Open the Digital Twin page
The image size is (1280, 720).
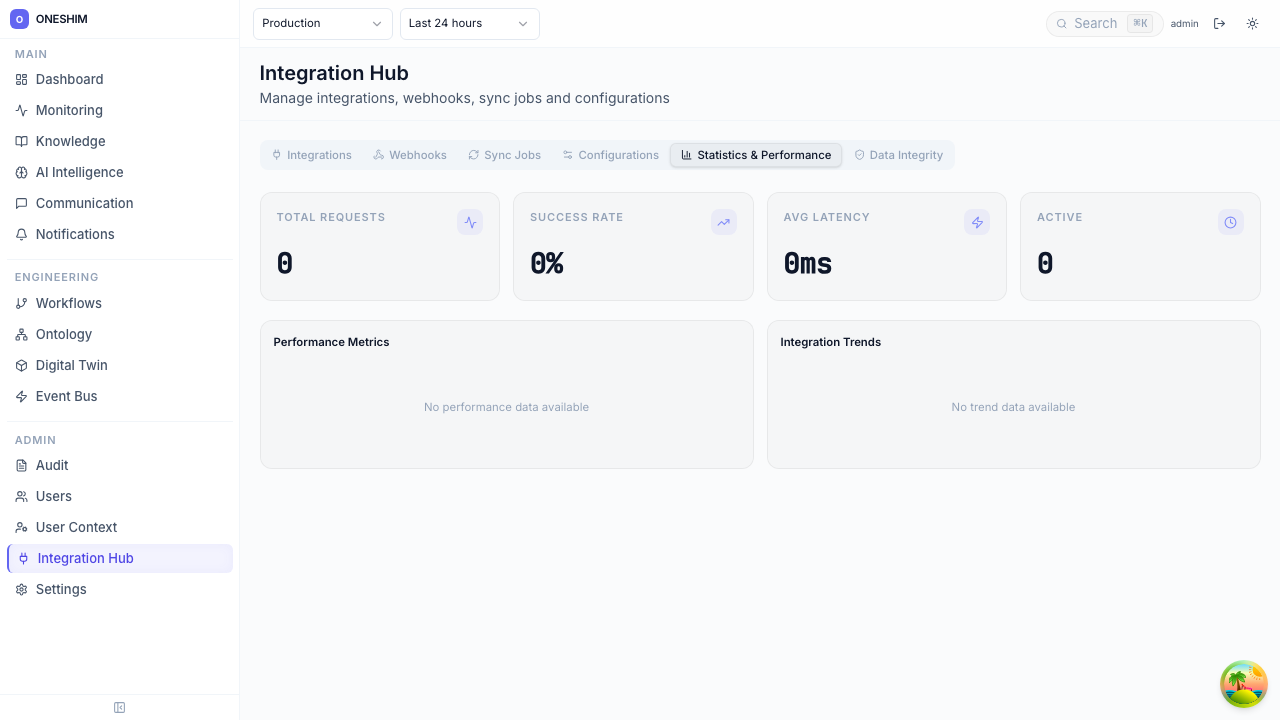click(71, 365)
